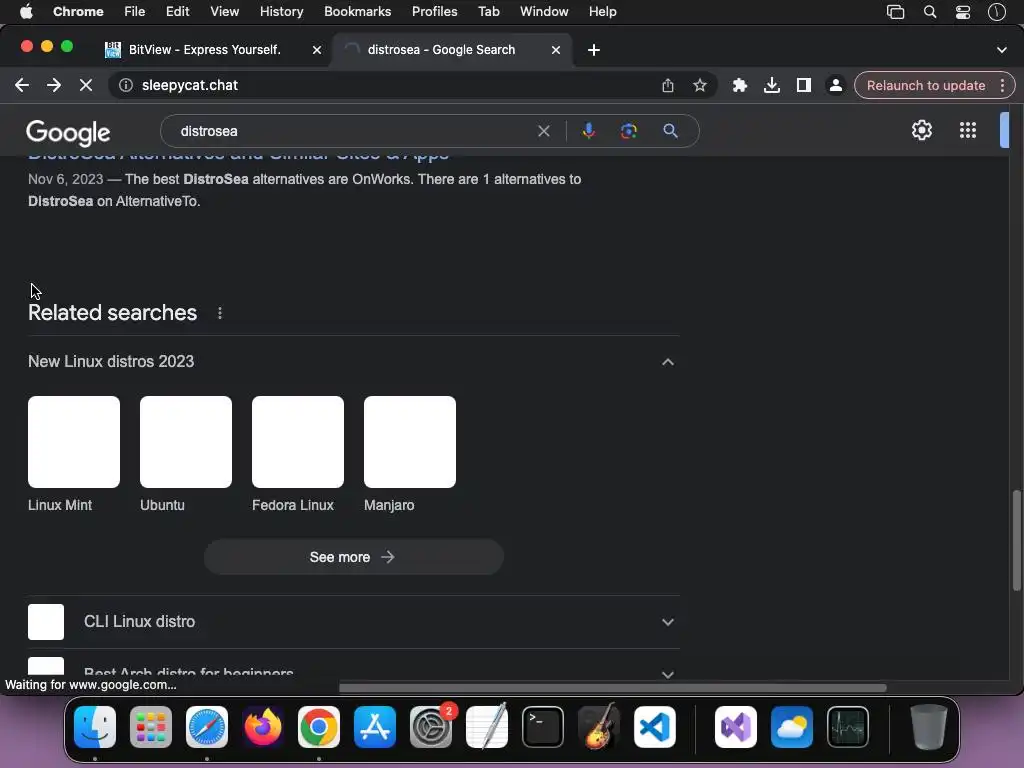Clear the Google search box

click(543, 131)
